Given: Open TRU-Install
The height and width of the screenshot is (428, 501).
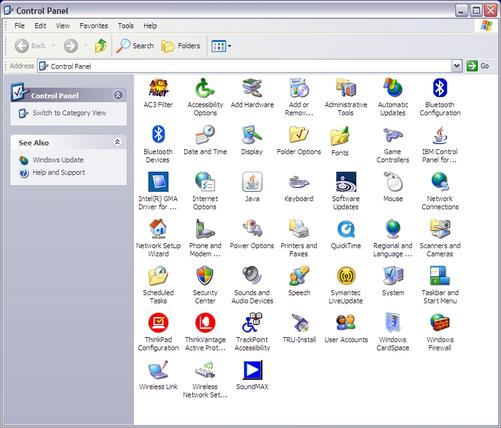Looking at the screenshot, I should click(x=299, y=328).
